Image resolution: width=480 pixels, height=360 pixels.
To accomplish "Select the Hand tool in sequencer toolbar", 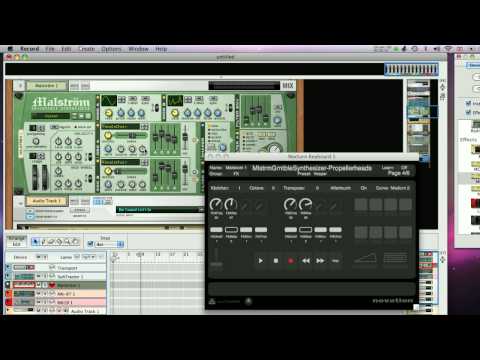I will [x=75, y=242].
